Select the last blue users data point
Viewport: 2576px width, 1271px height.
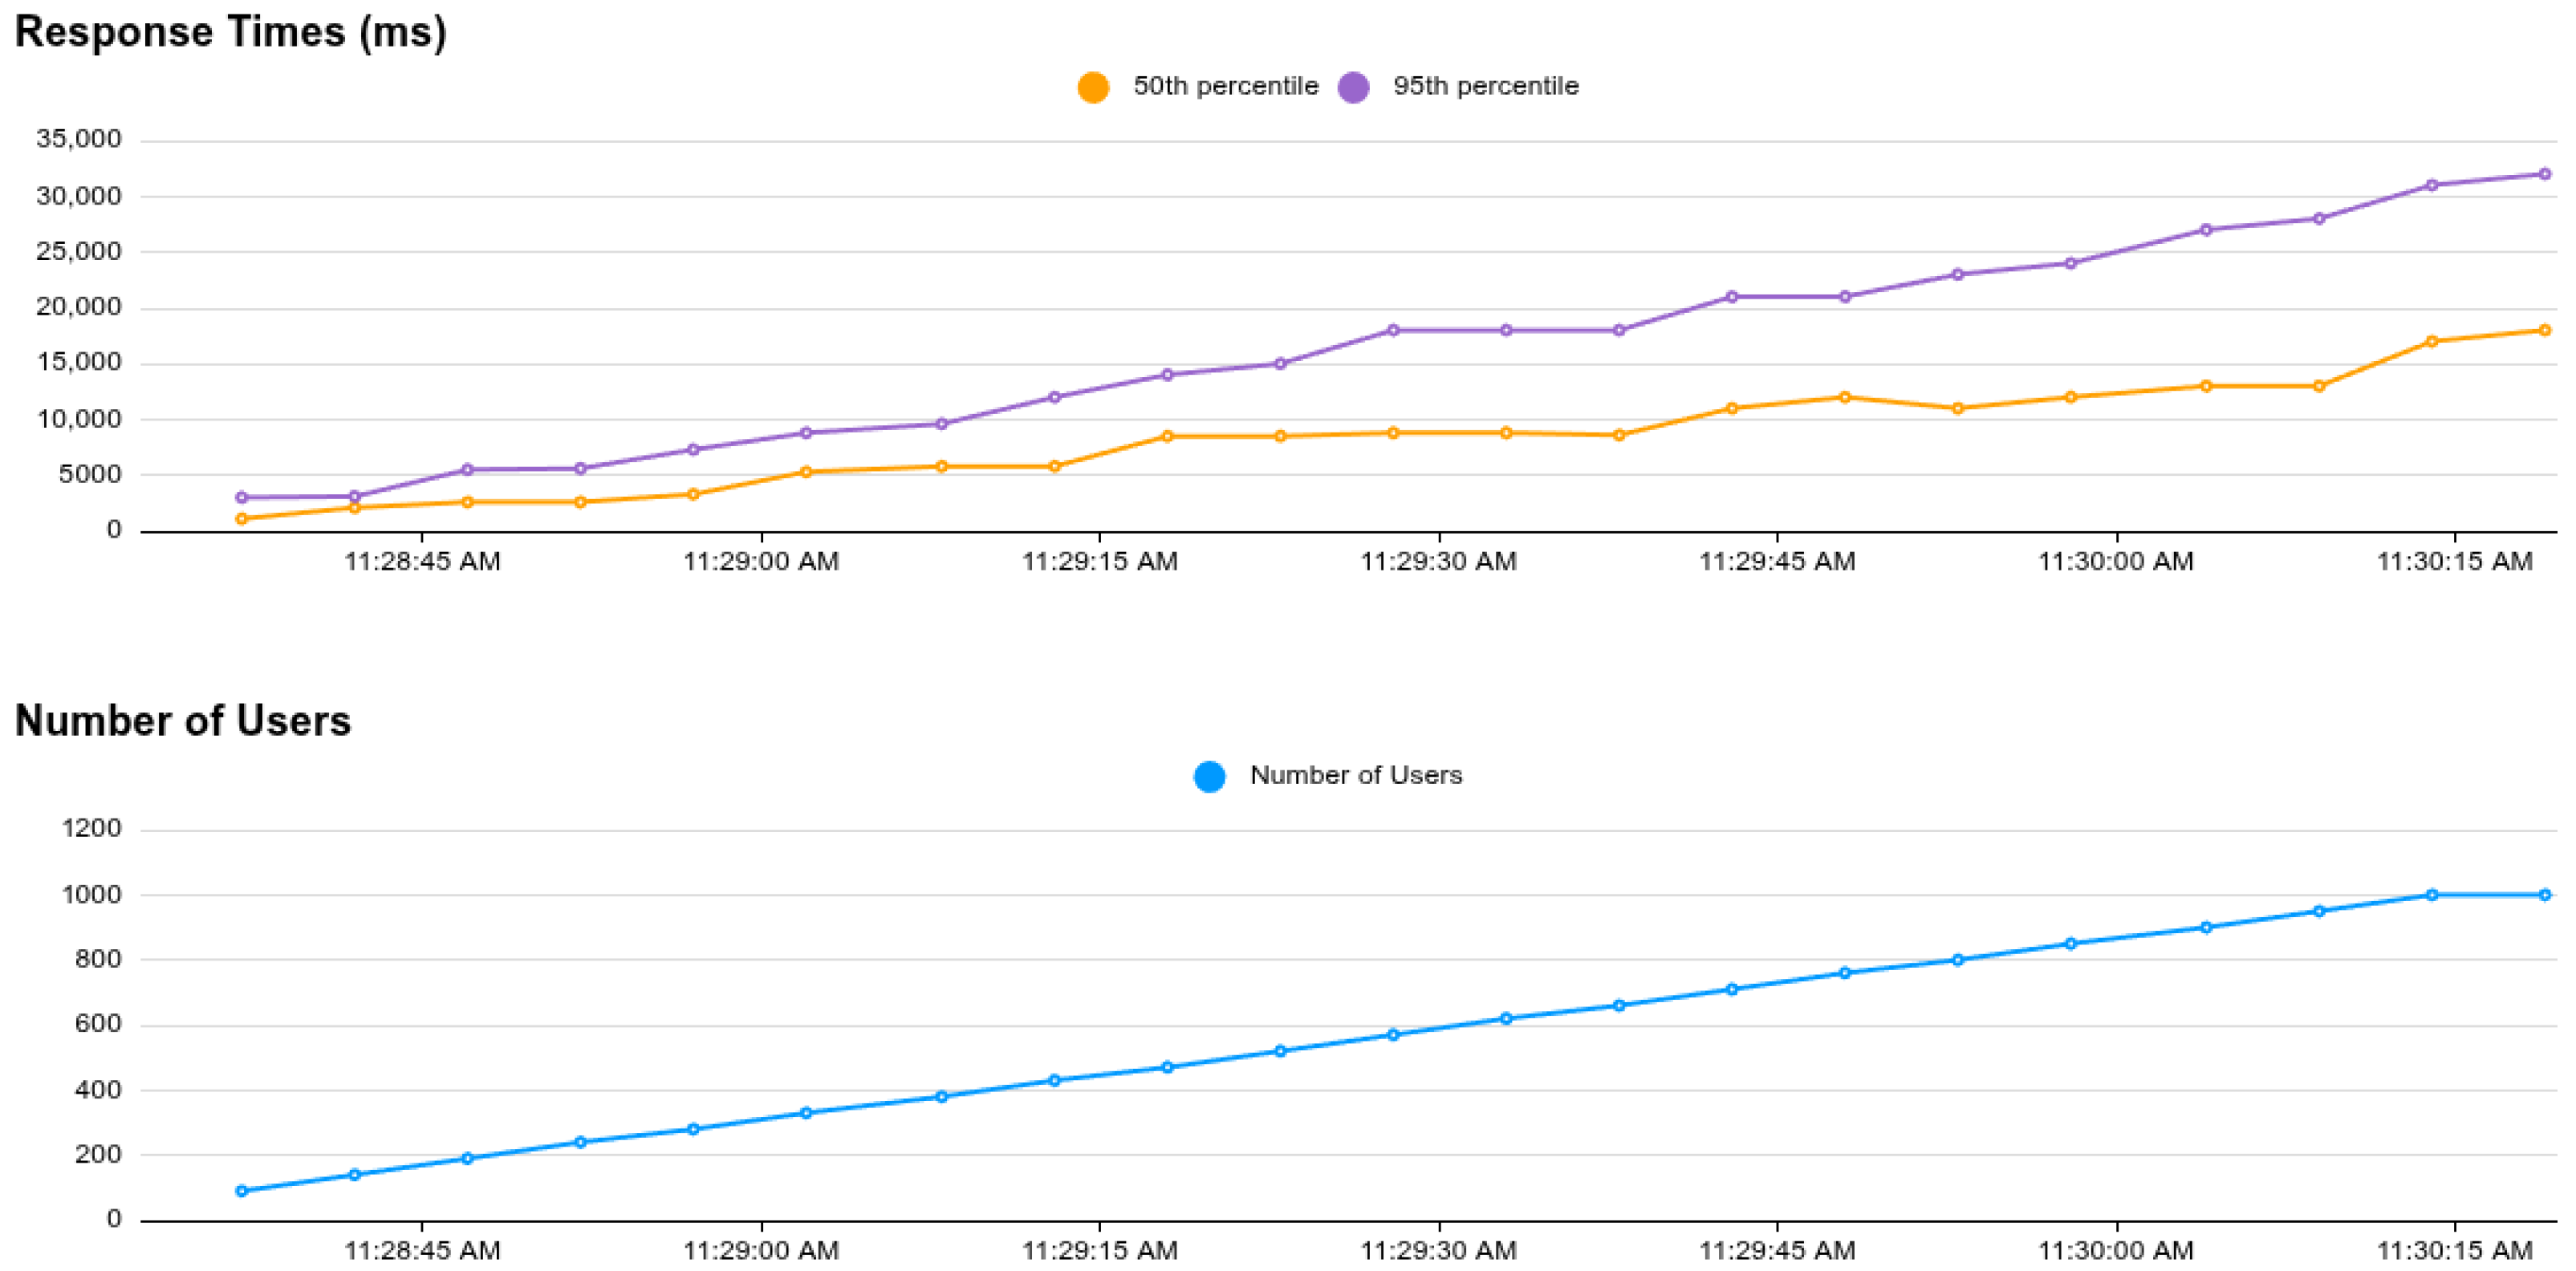[x=2544, y=895]
